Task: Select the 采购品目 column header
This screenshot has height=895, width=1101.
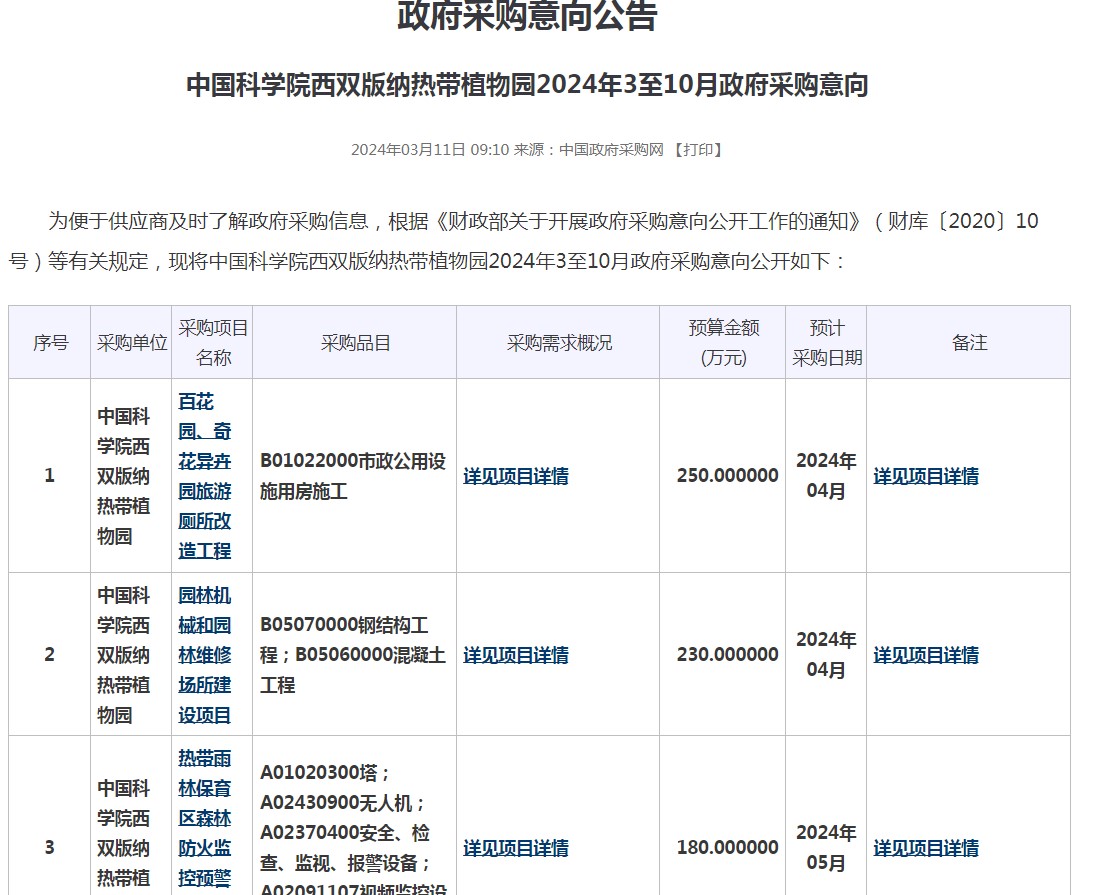Action: [x=355, y=343]
